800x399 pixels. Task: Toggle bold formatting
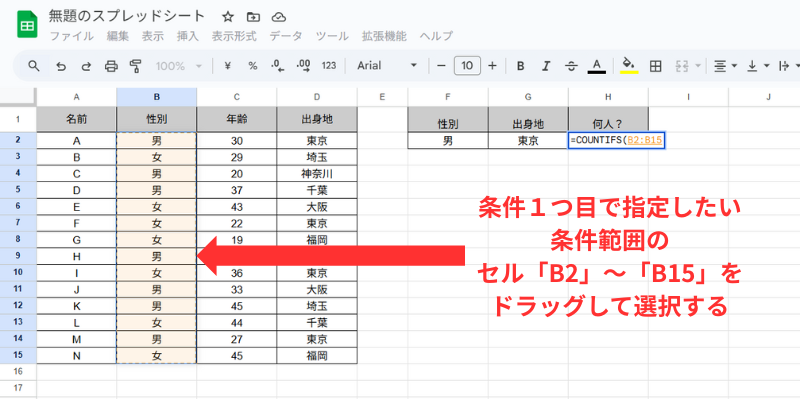(520, 66)
